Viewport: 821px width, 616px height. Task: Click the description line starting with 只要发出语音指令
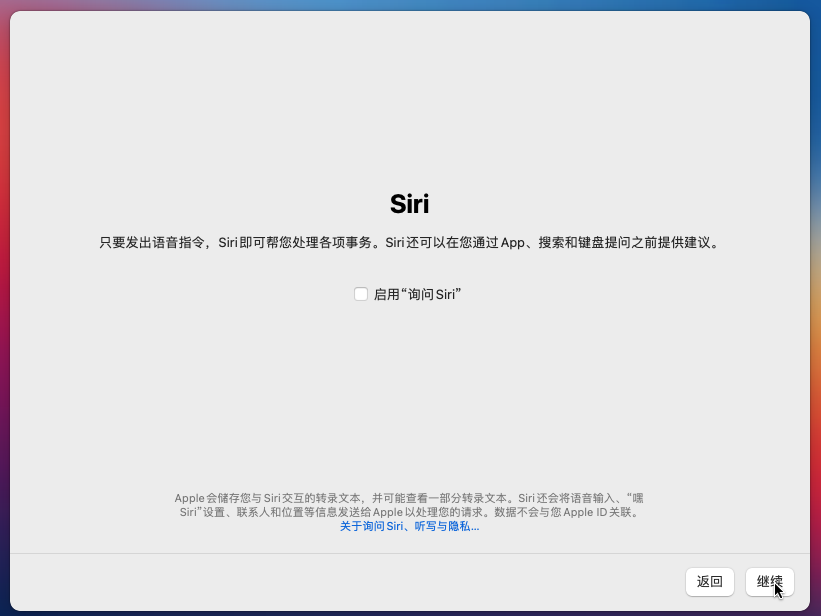pos(409,243)
